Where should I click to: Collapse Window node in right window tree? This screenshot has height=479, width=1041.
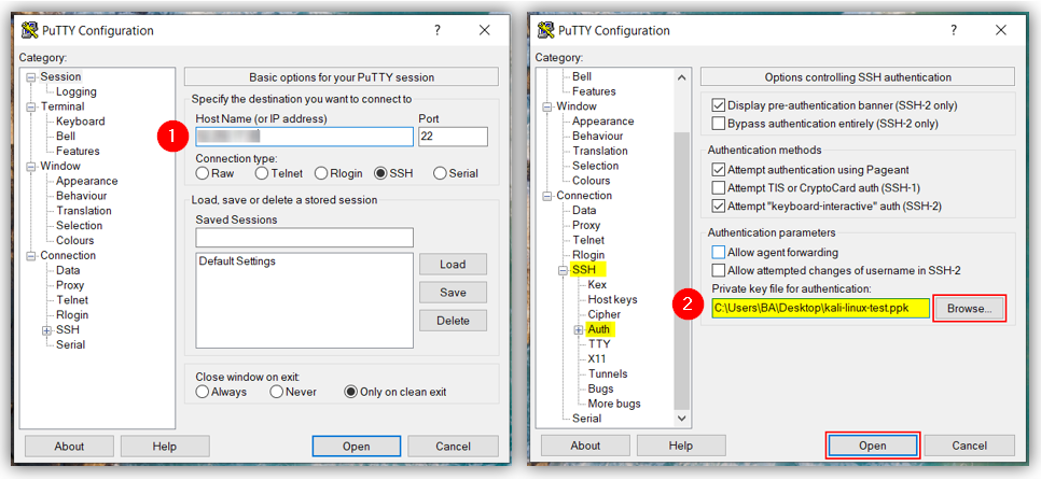pos(547,107)
